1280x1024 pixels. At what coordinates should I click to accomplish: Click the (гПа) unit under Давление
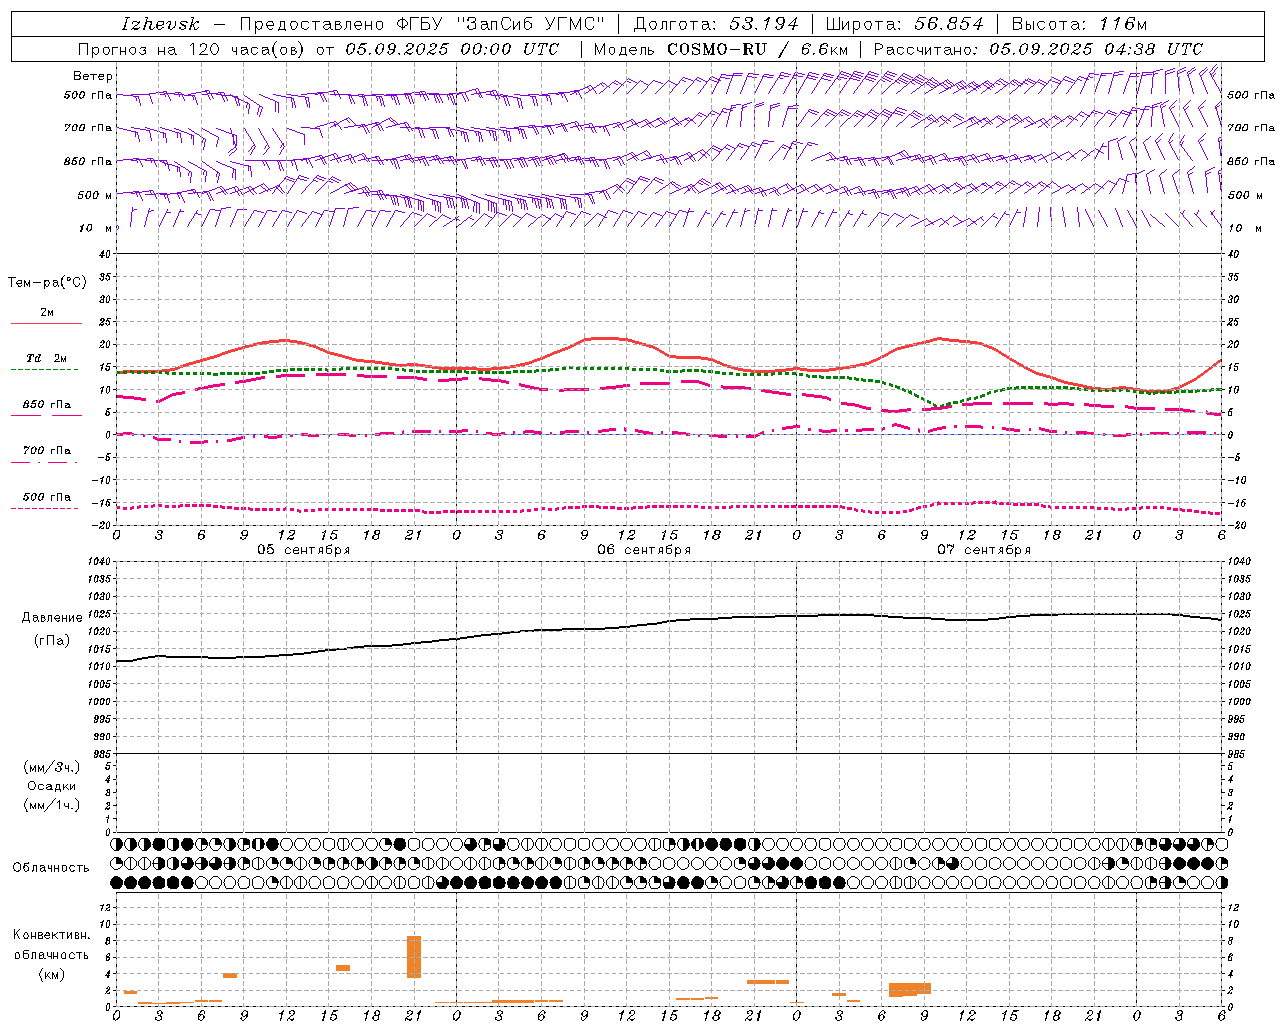tap(52, 640)
